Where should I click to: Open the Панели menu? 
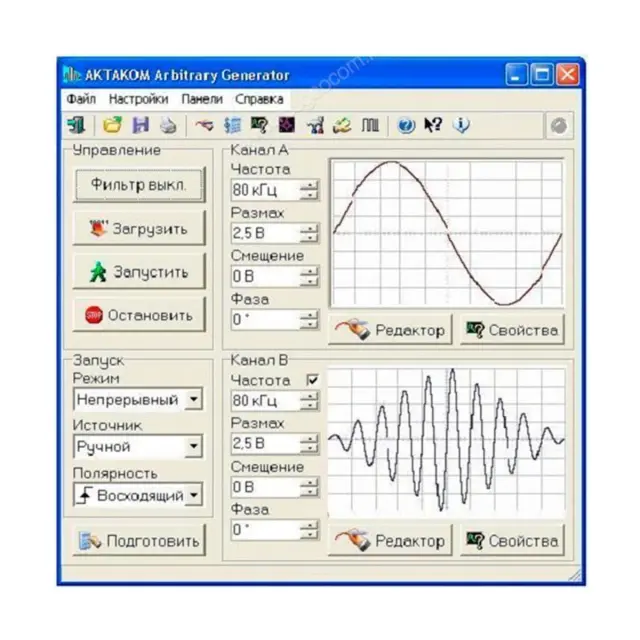point(202,99)
